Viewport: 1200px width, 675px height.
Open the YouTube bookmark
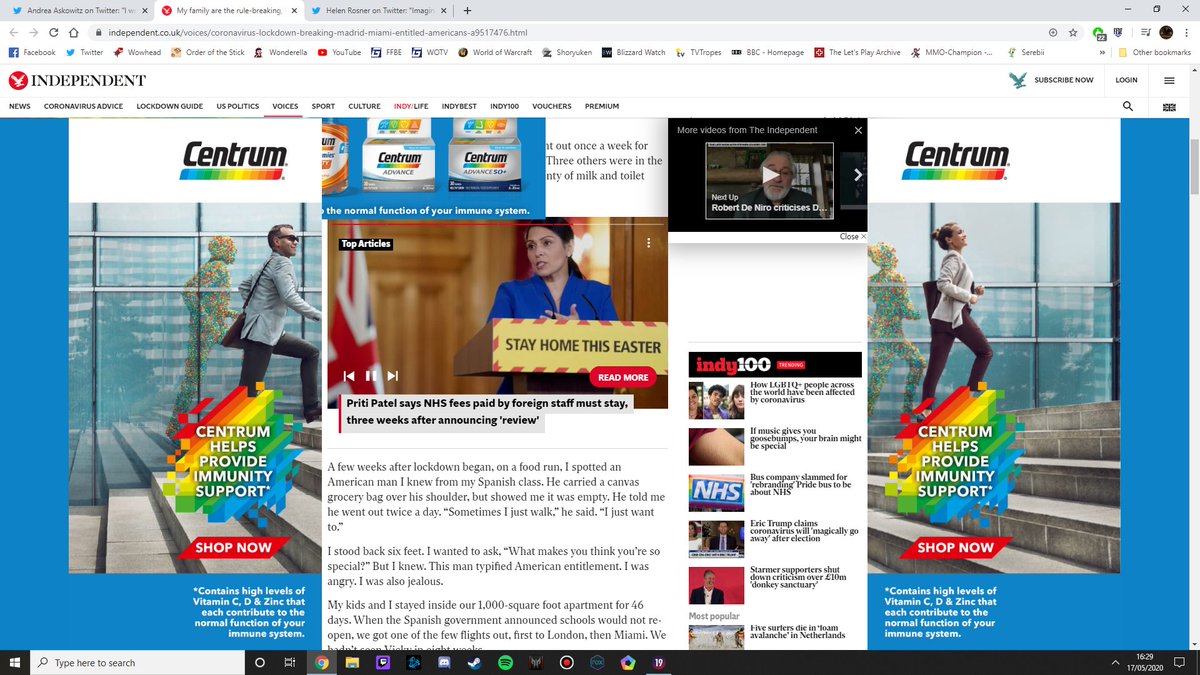pyautogui.click(x=339, y=52)
